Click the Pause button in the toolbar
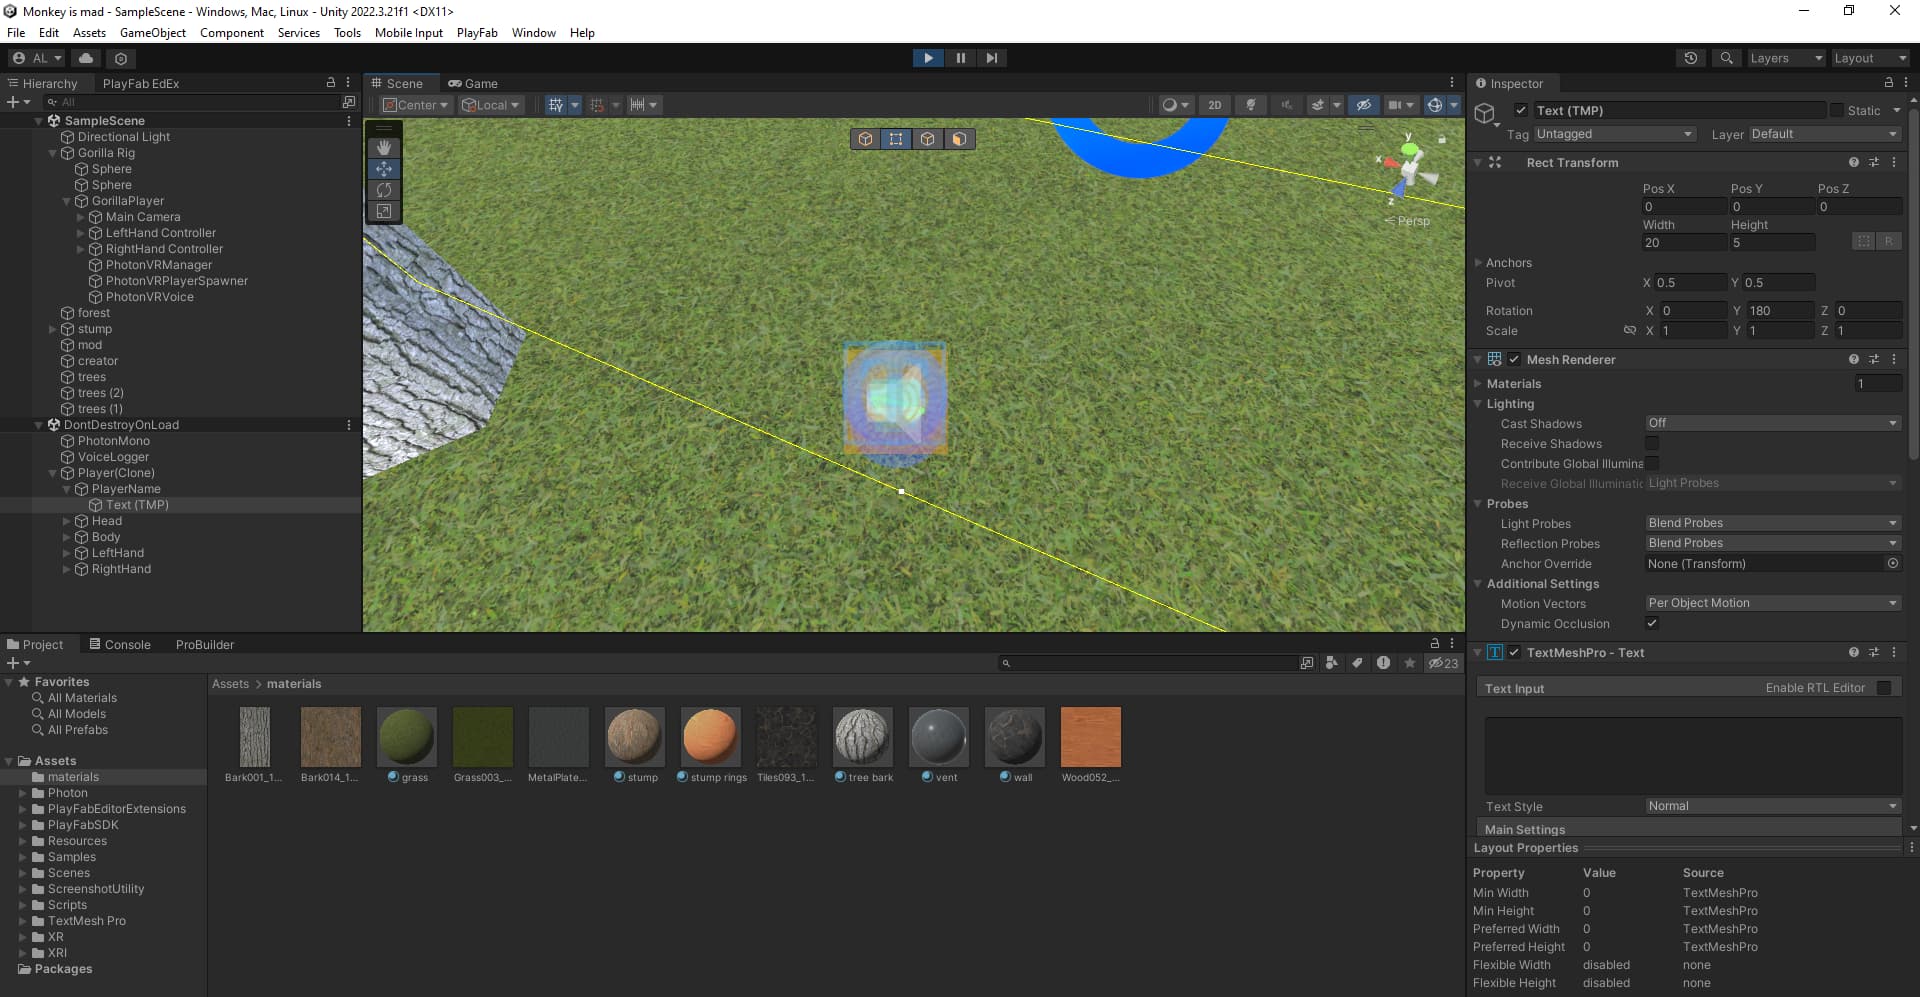Viewport: 1920px width, 997px height. point(960,57)
